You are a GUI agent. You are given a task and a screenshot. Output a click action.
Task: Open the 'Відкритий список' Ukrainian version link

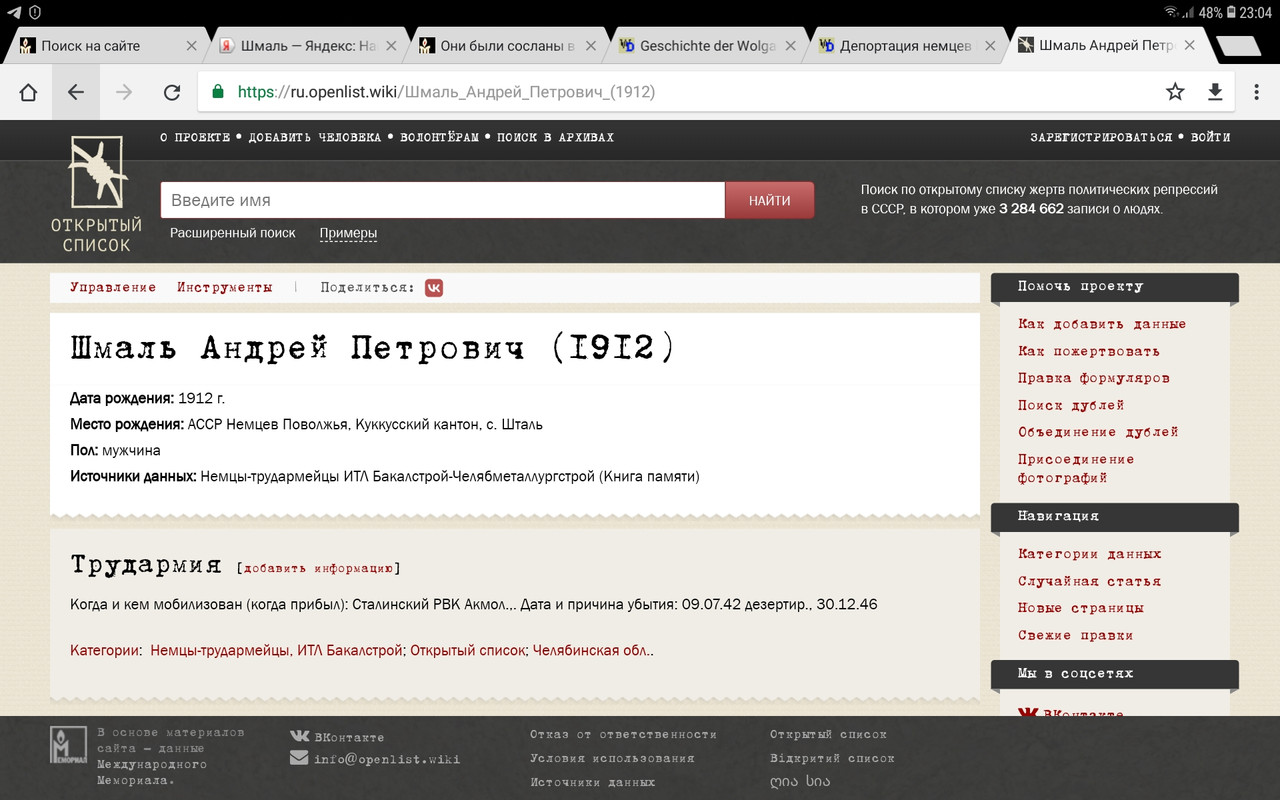point(832,758)
